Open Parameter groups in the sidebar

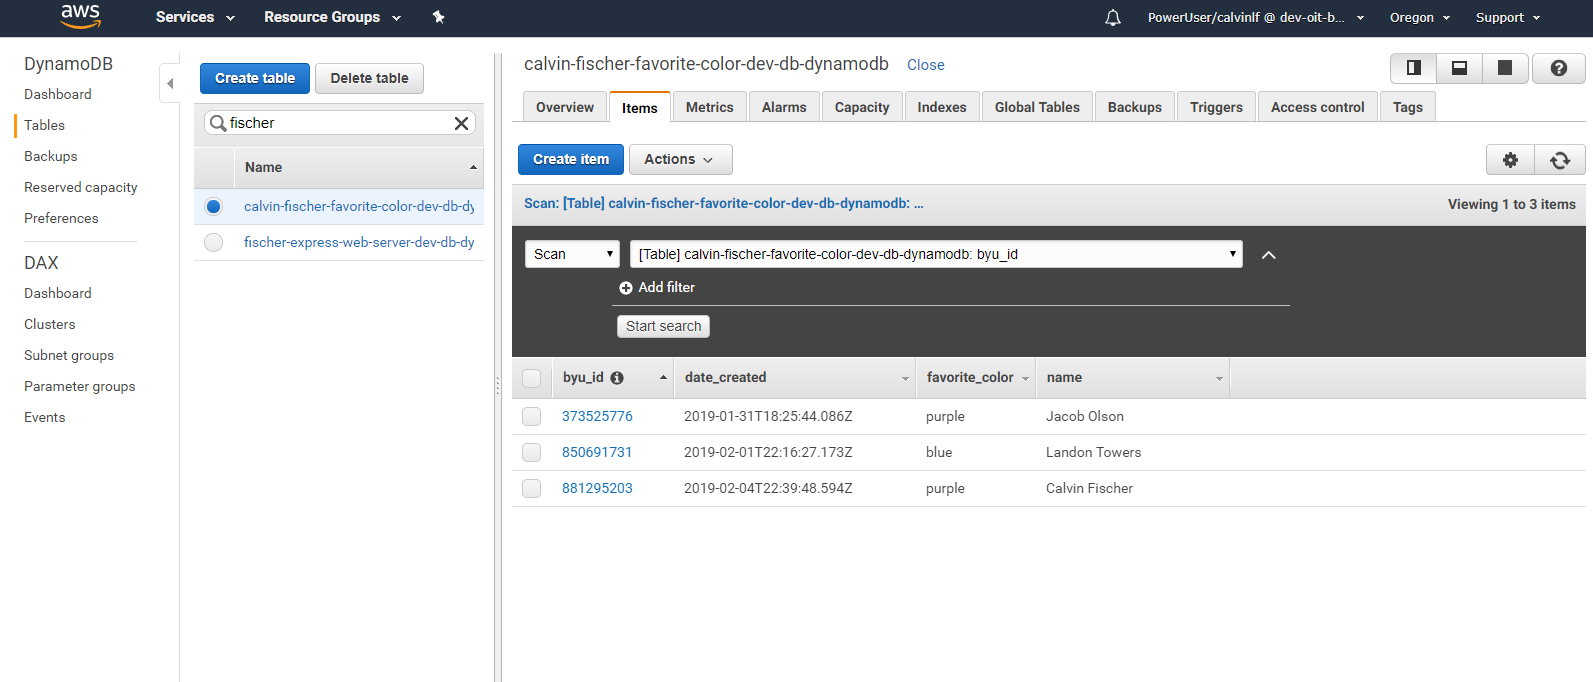(80, 386)
